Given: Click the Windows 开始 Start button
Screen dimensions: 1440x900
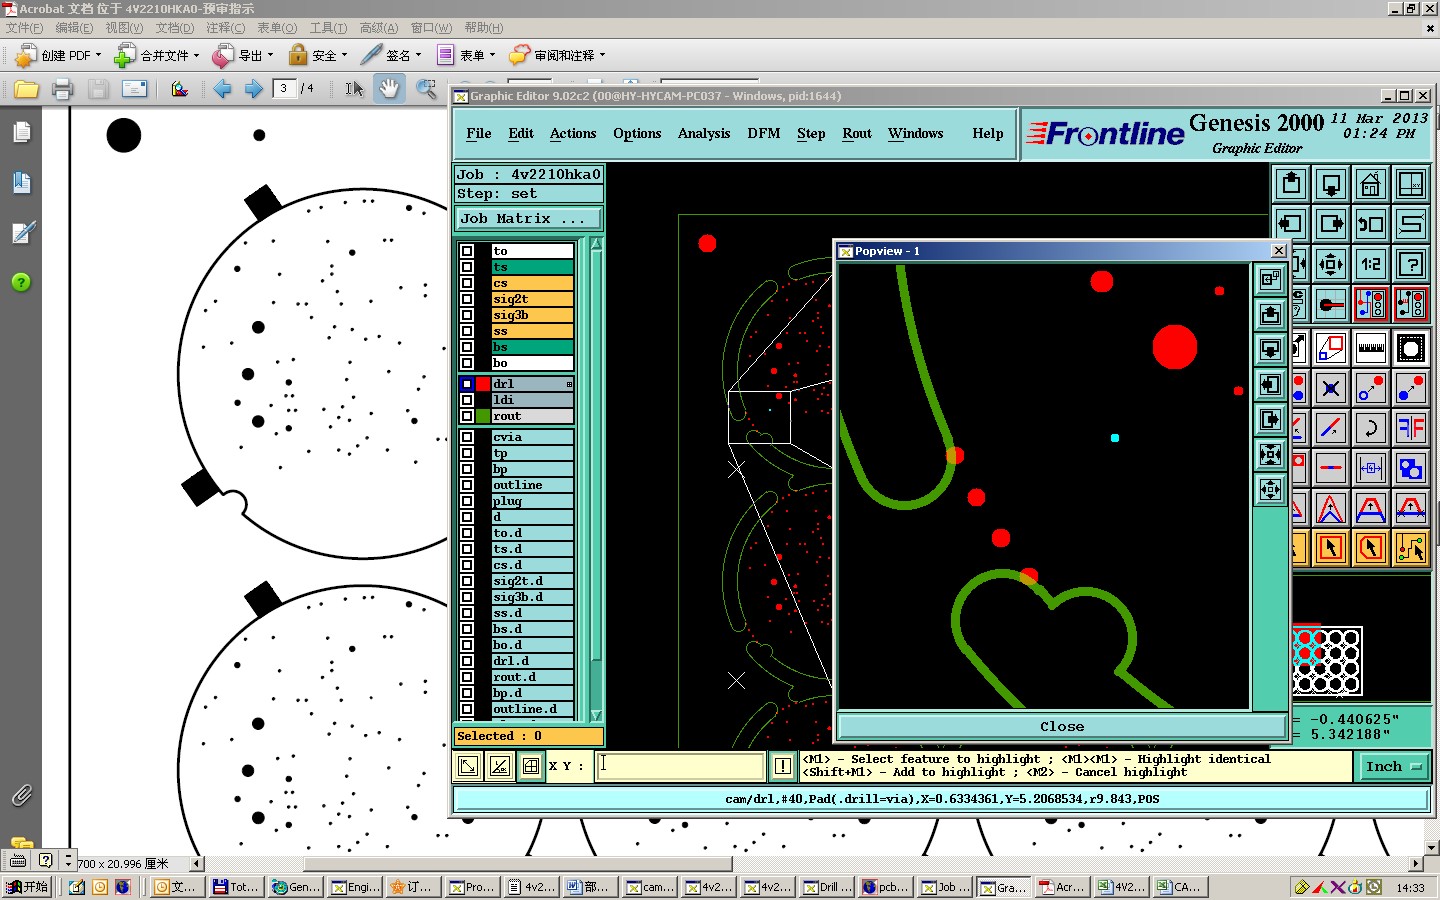Looking at the screenshot, I should pos(27,887).
